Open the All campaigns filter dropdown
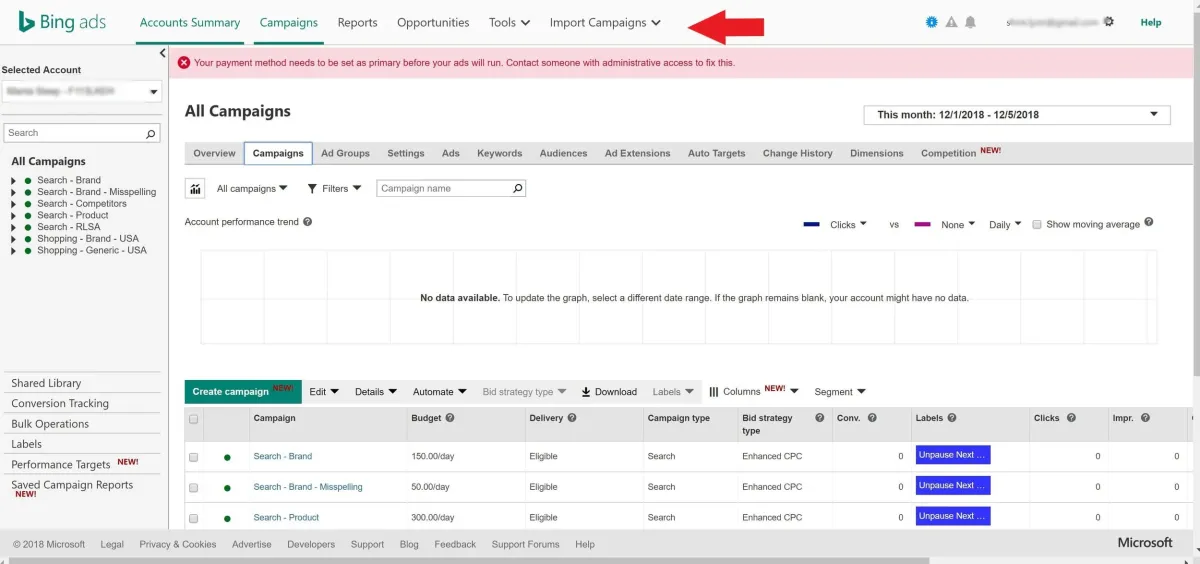The height and width of the screenshot is (564, 1200). coord(252,188)
